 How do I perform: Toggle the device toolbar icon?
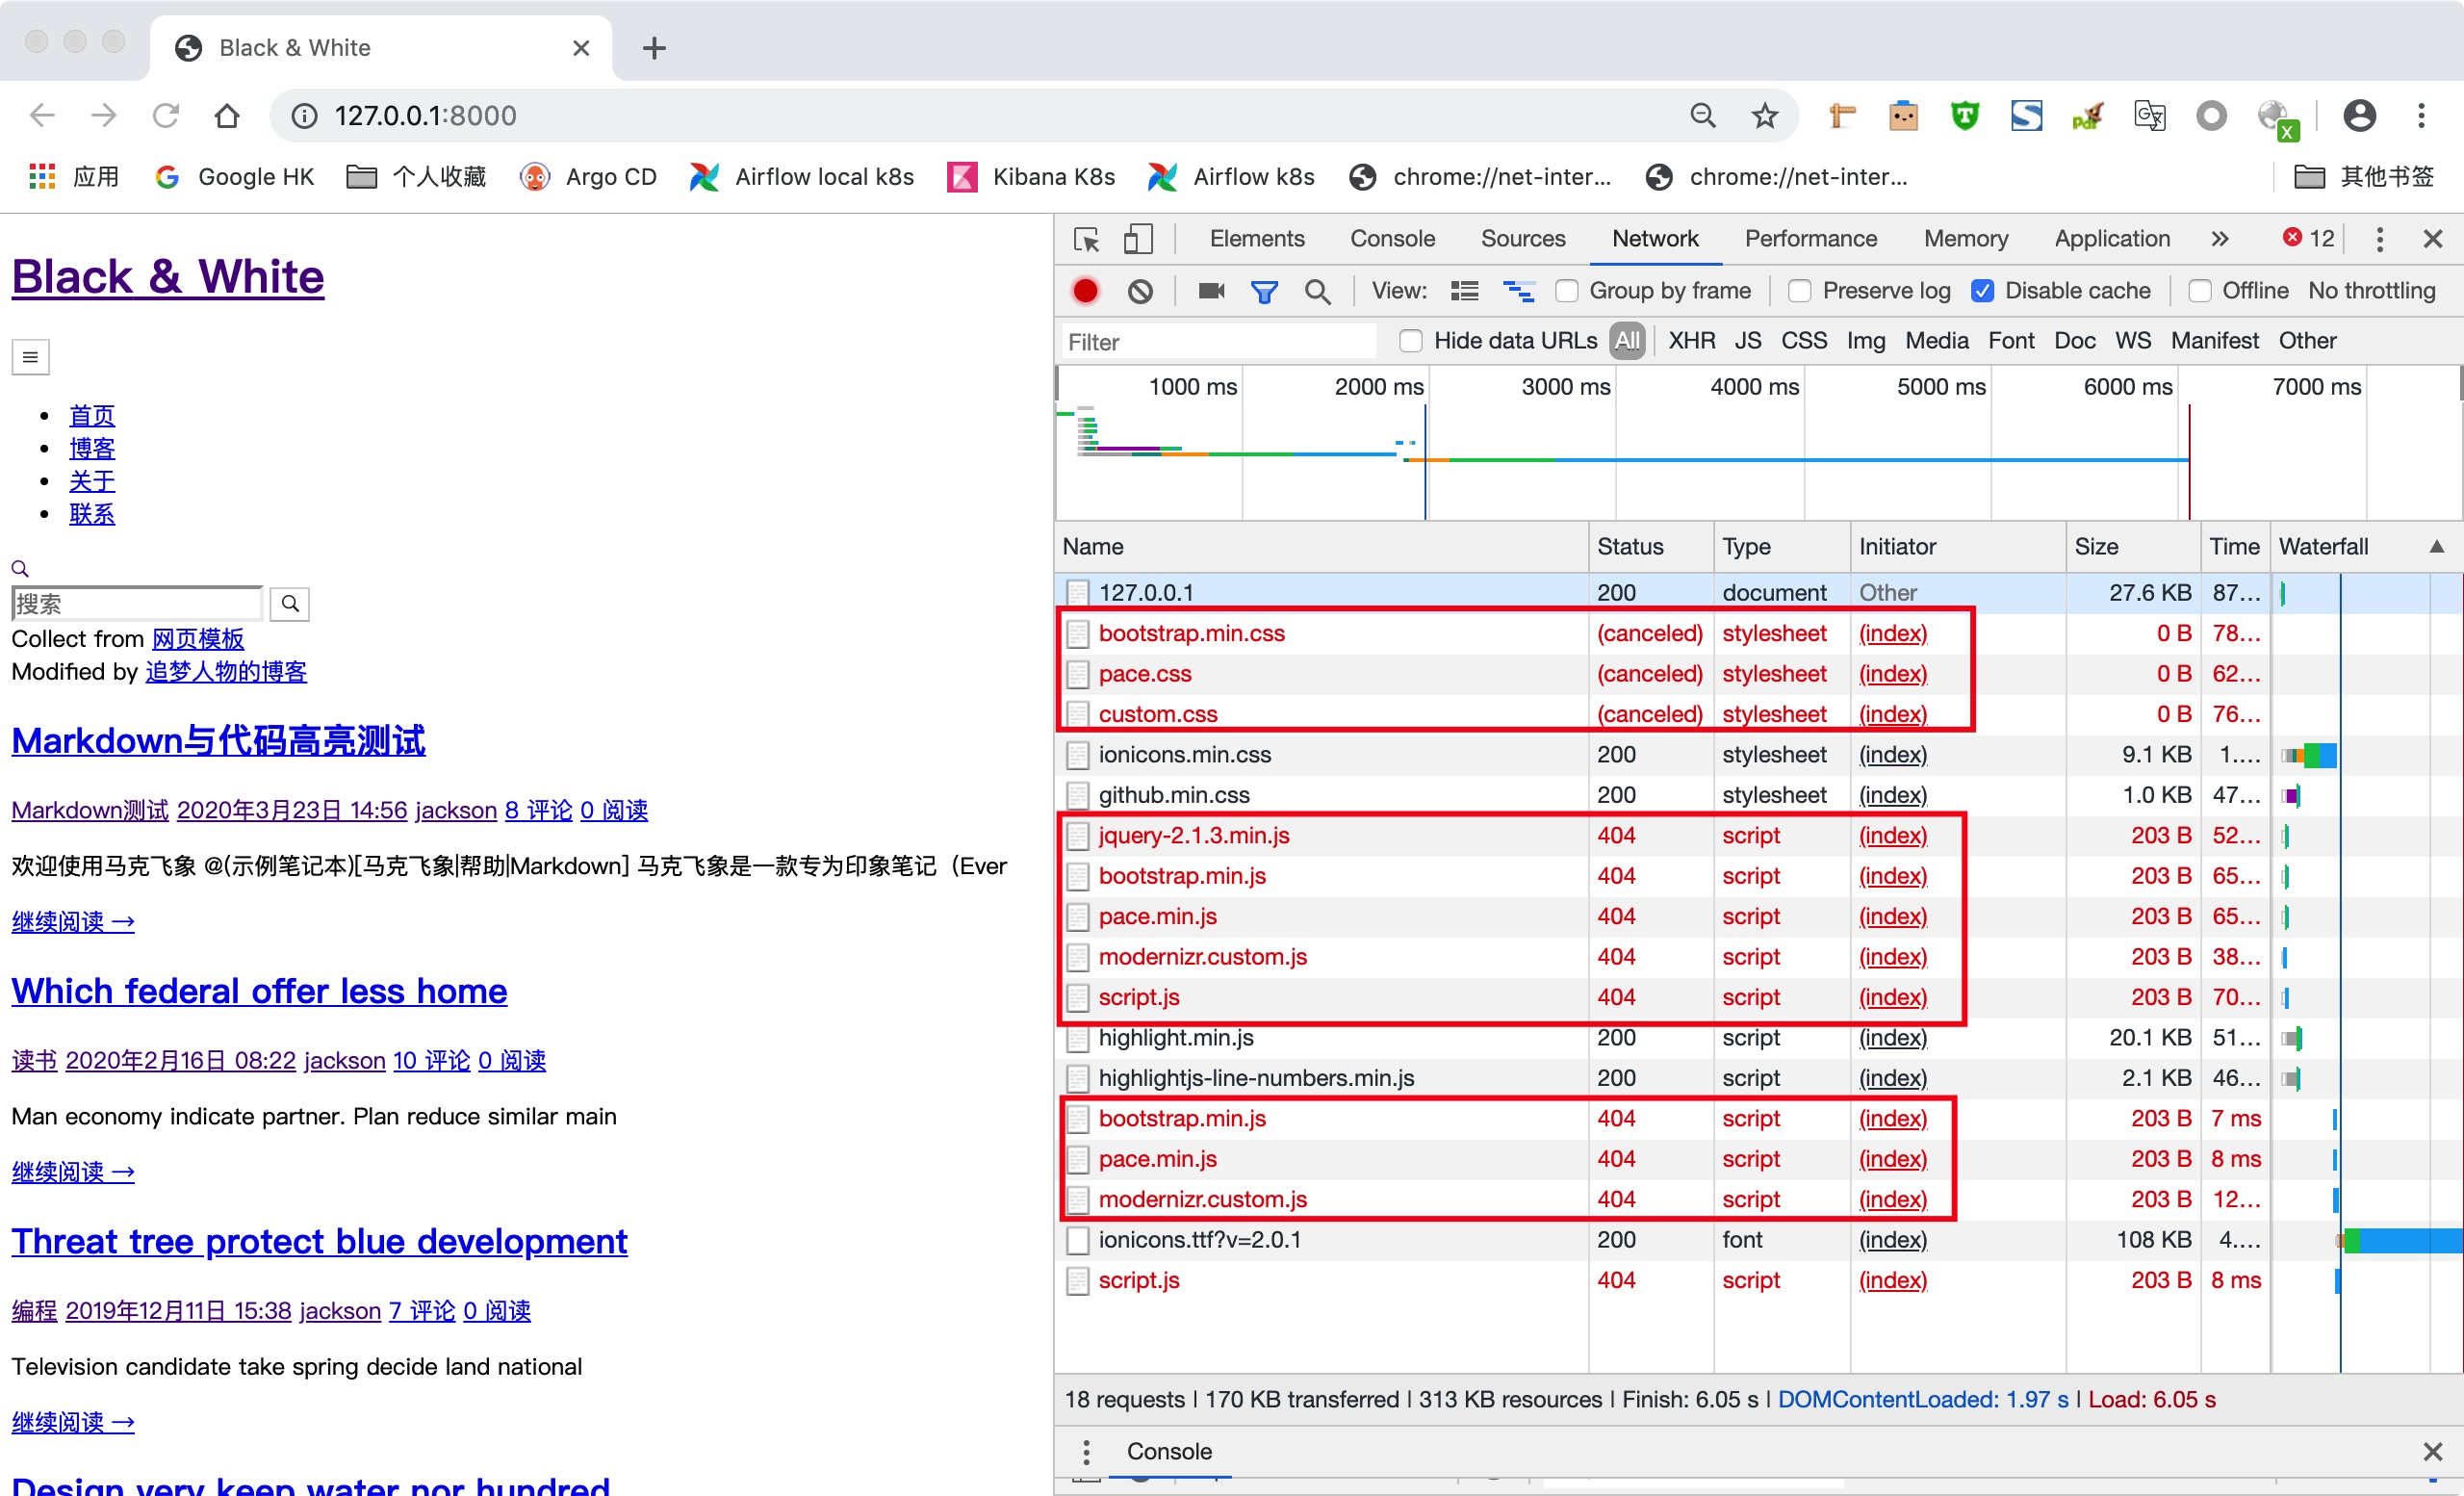click(1138, 239)
